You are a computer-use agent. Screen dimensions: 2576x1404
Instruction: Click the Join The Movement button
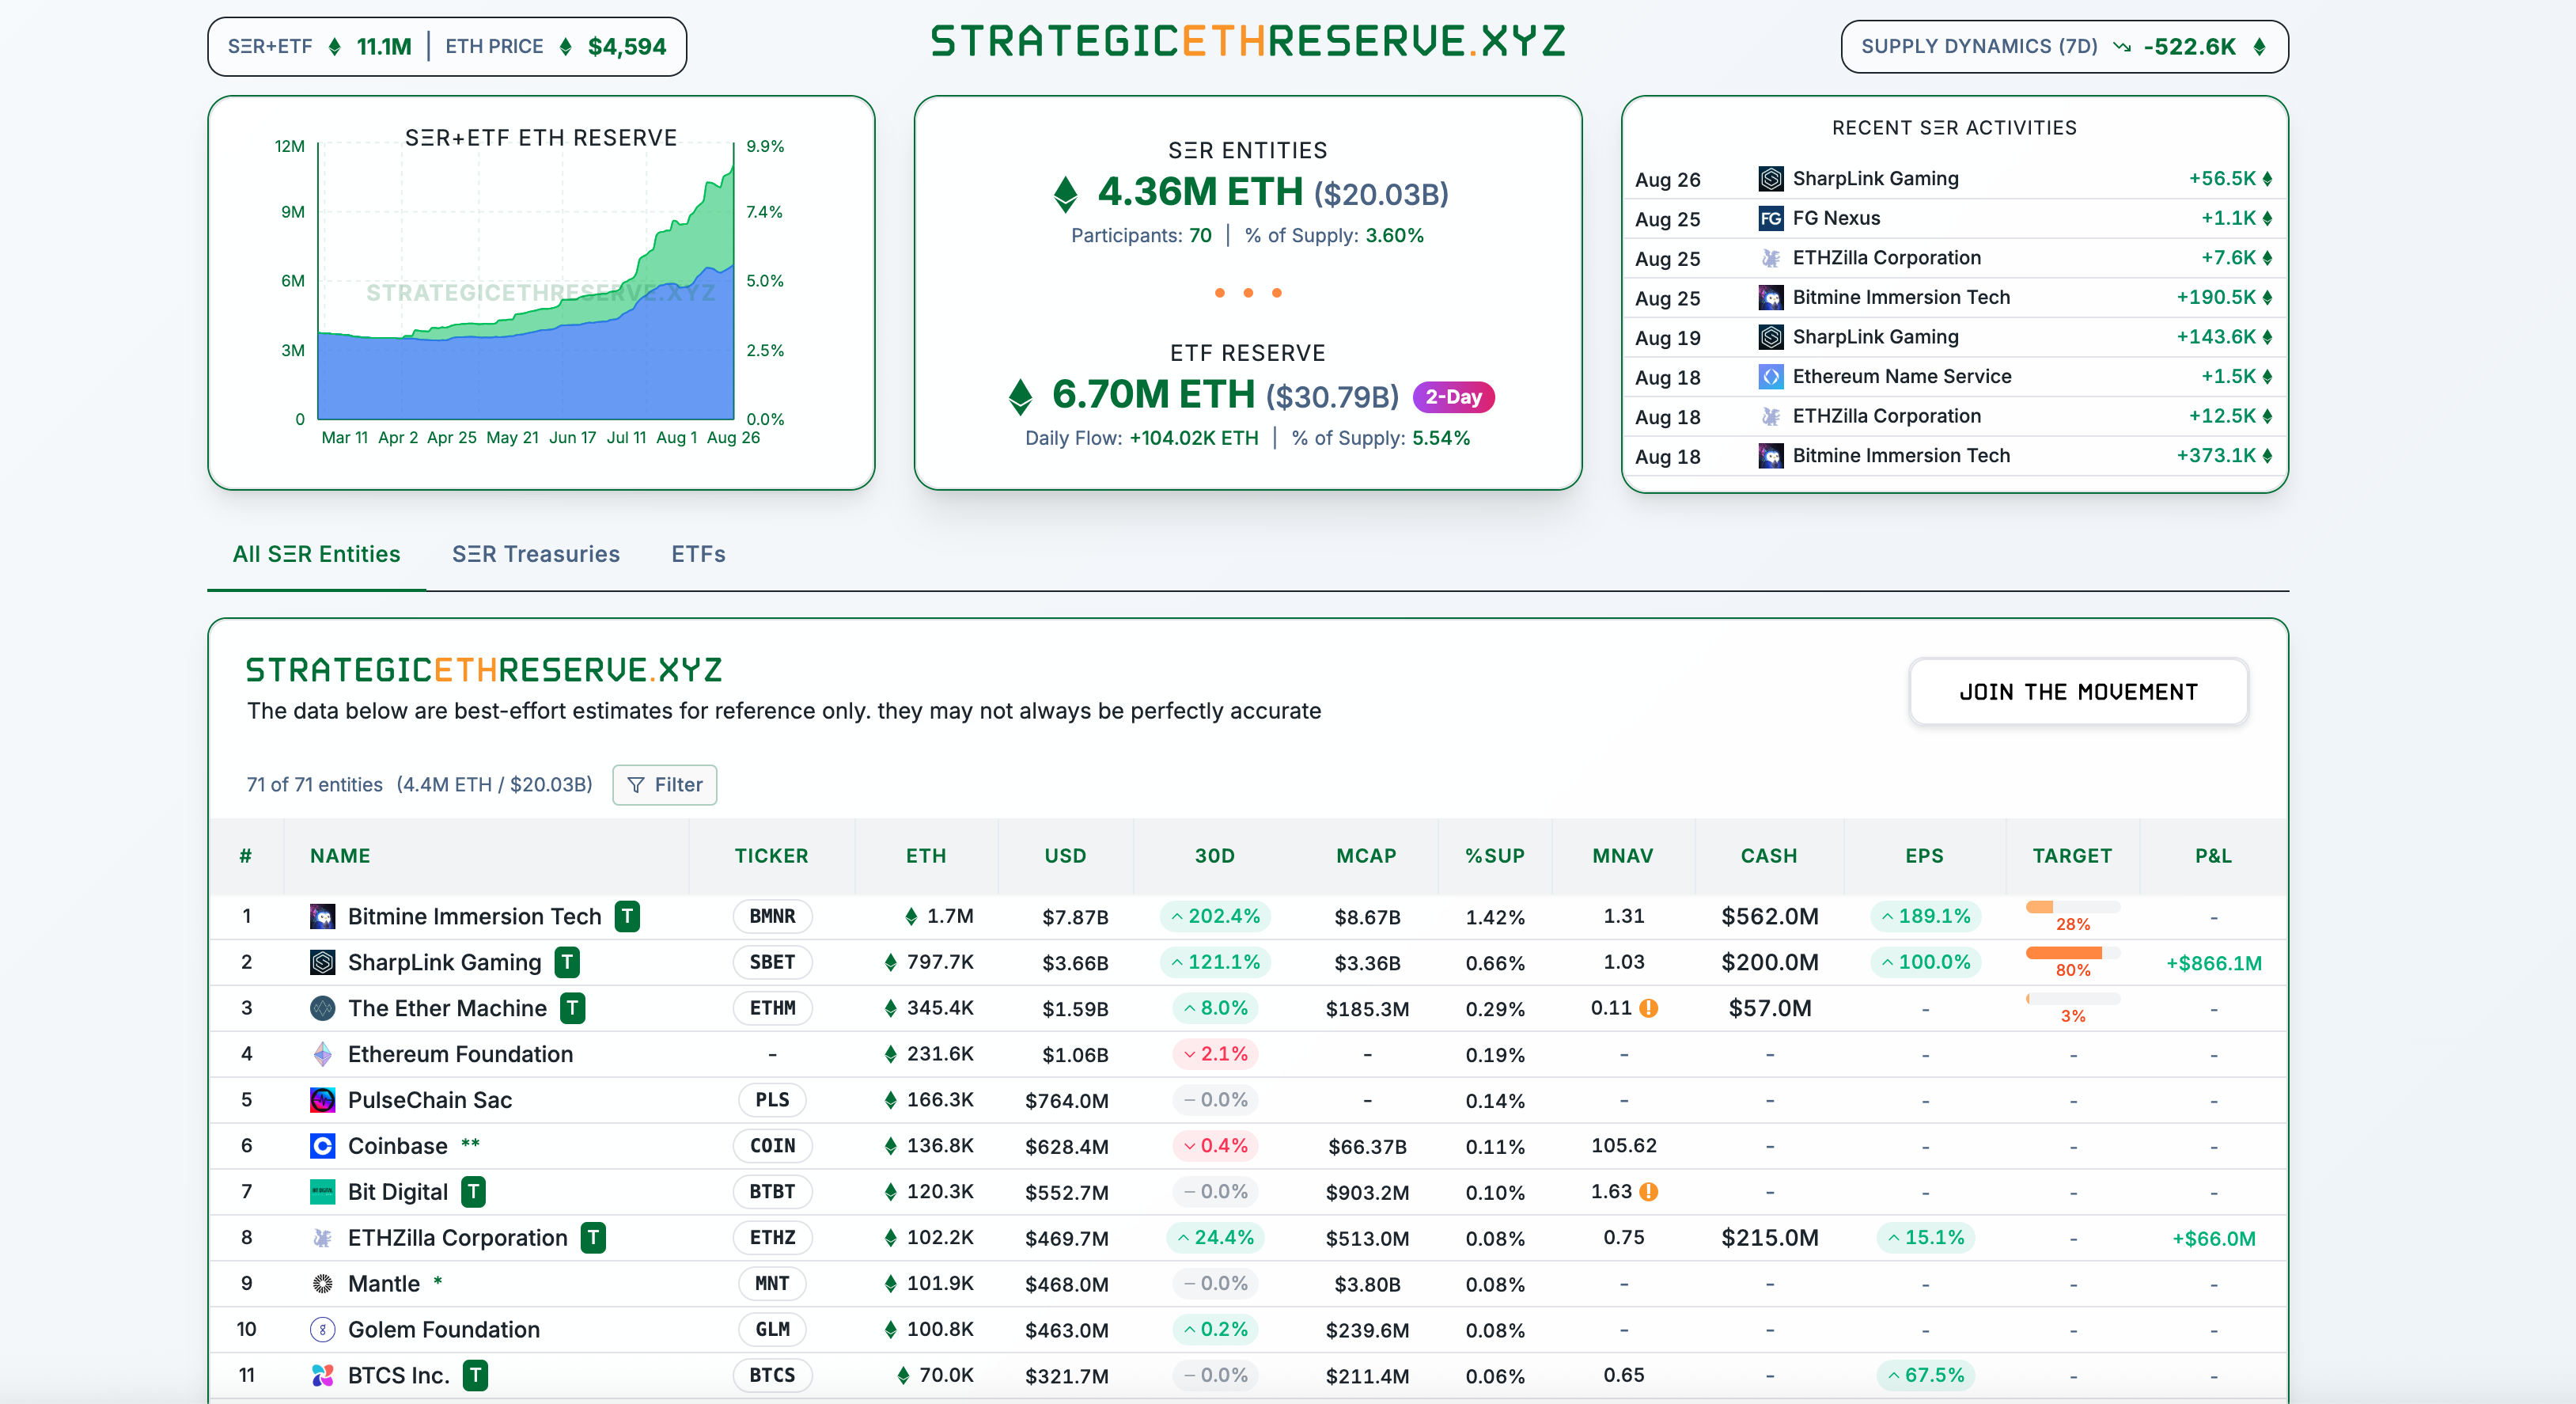point(2078,692)
